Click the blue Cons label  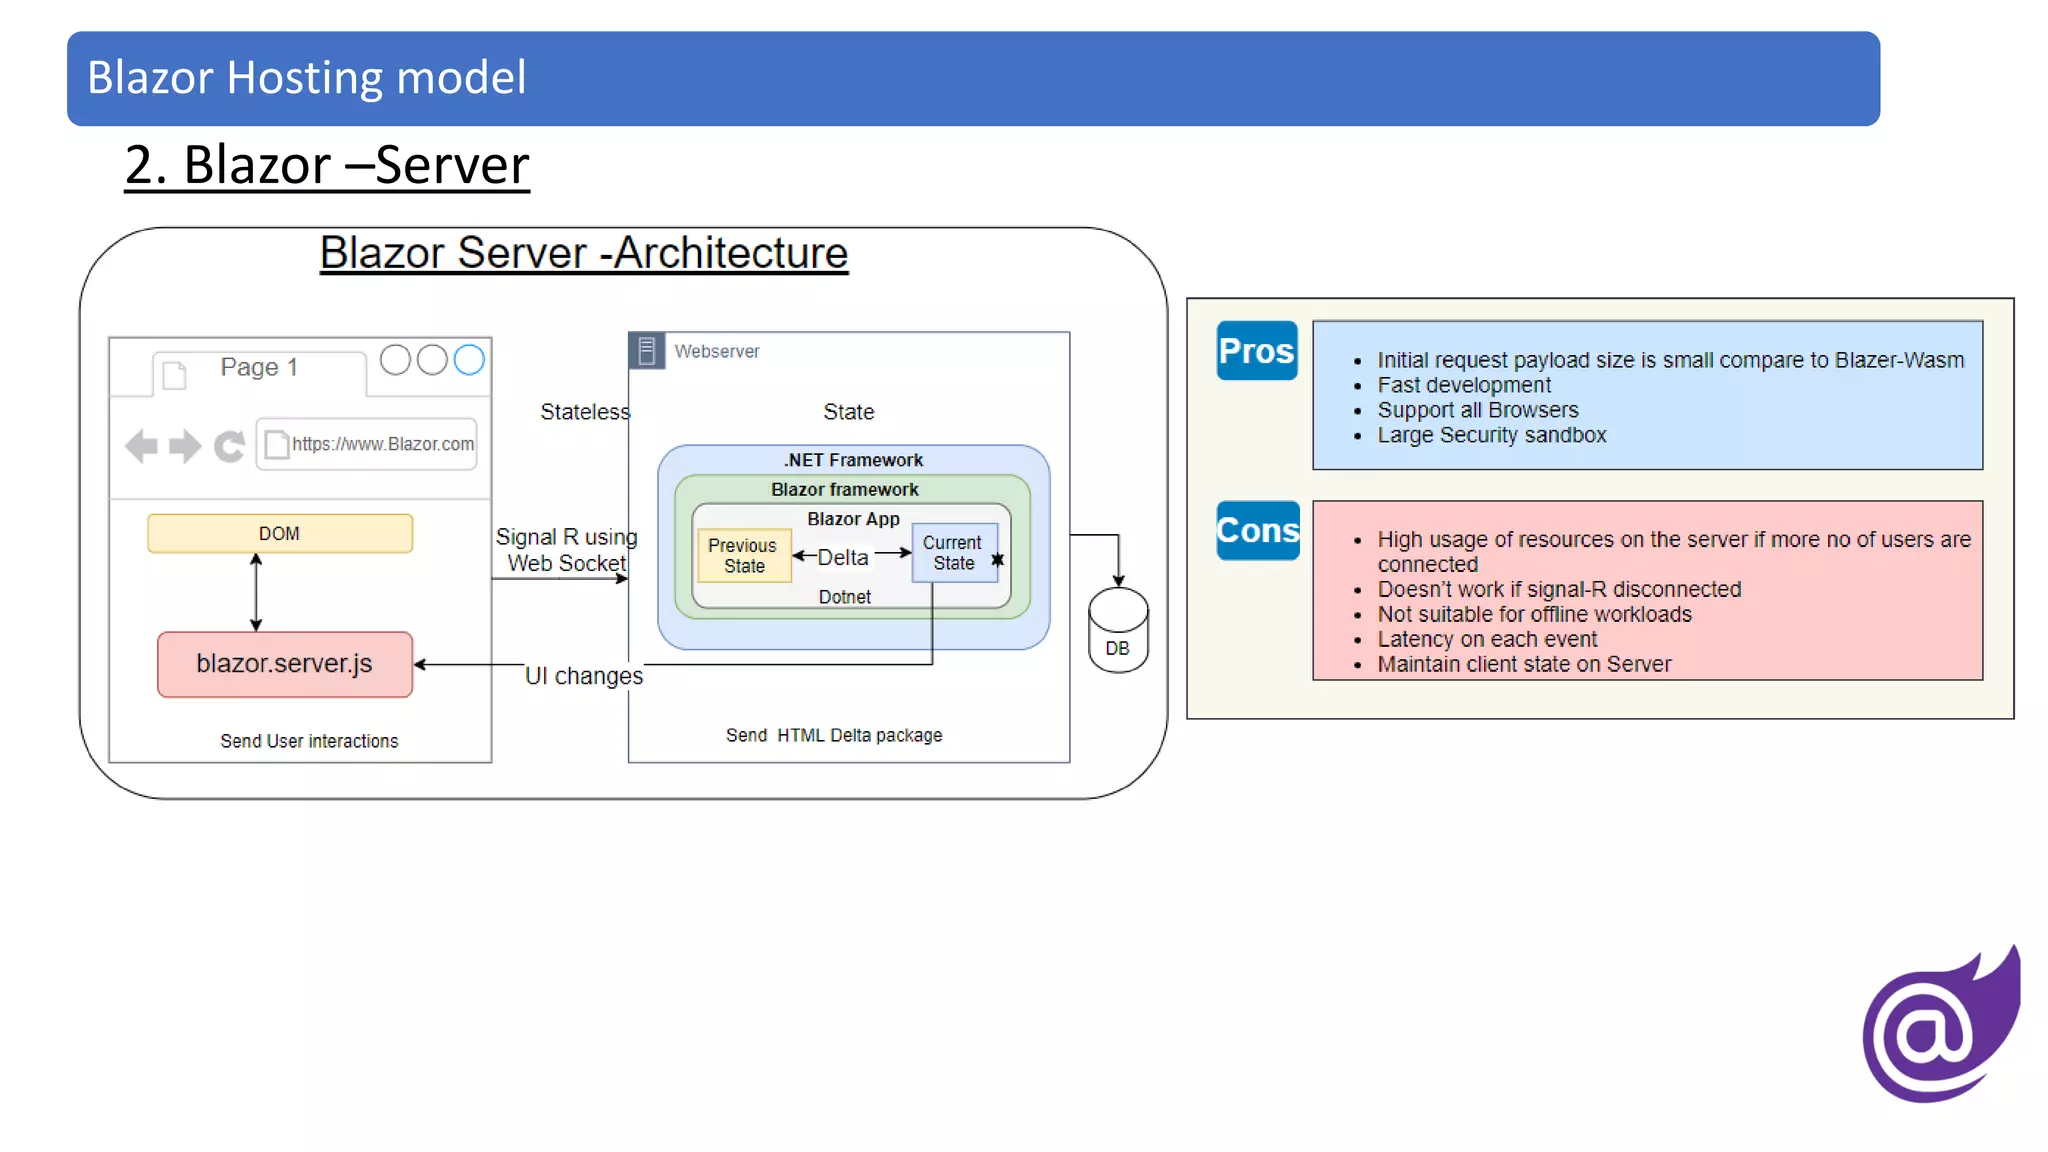pos(1257,530)
